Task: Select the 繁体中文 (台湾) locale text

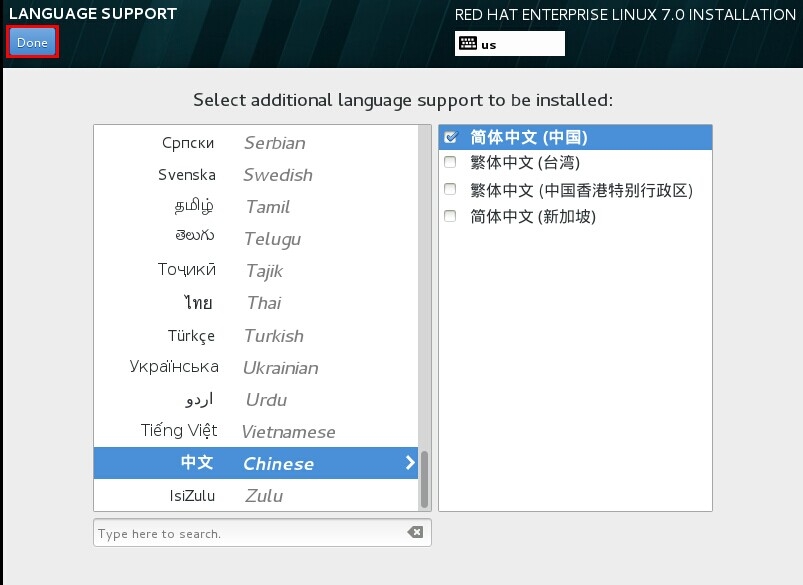Action: point(525,163)
